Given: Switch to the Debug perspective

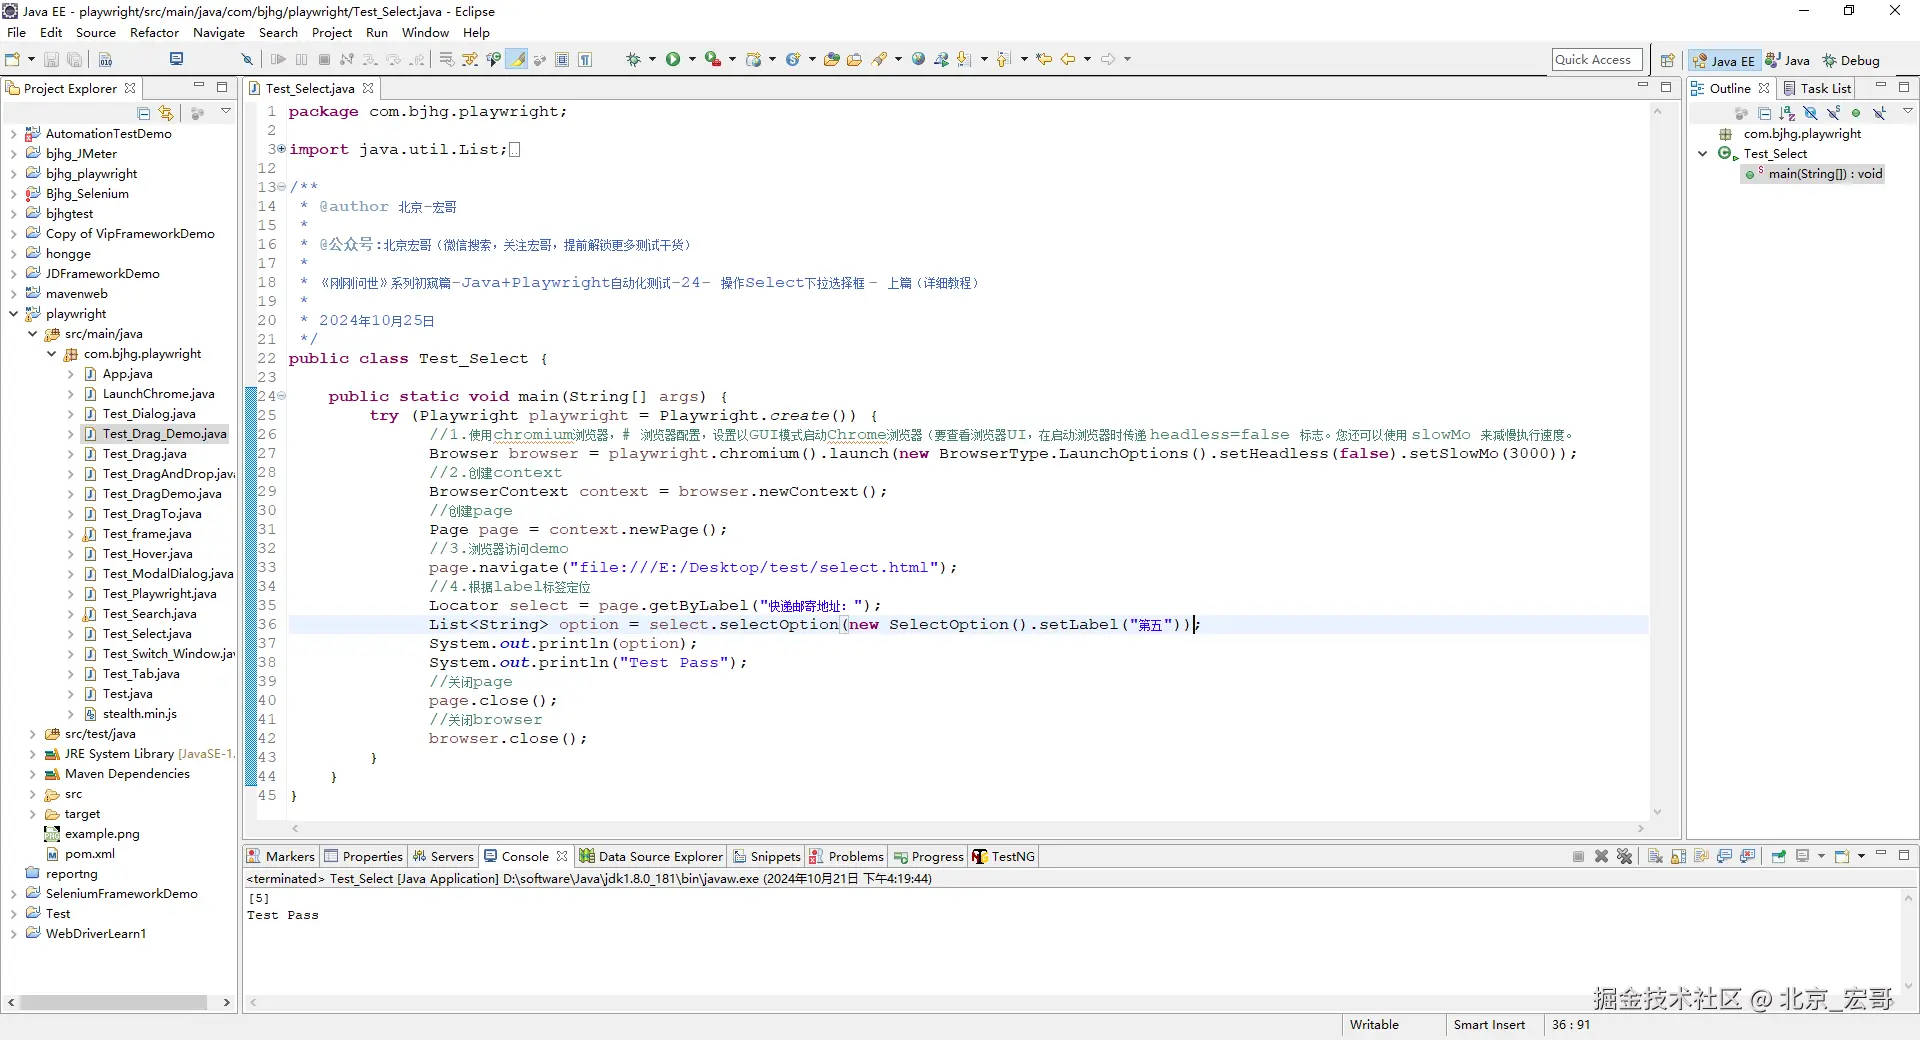Looking at the screenshot, I should [1851, 61].
